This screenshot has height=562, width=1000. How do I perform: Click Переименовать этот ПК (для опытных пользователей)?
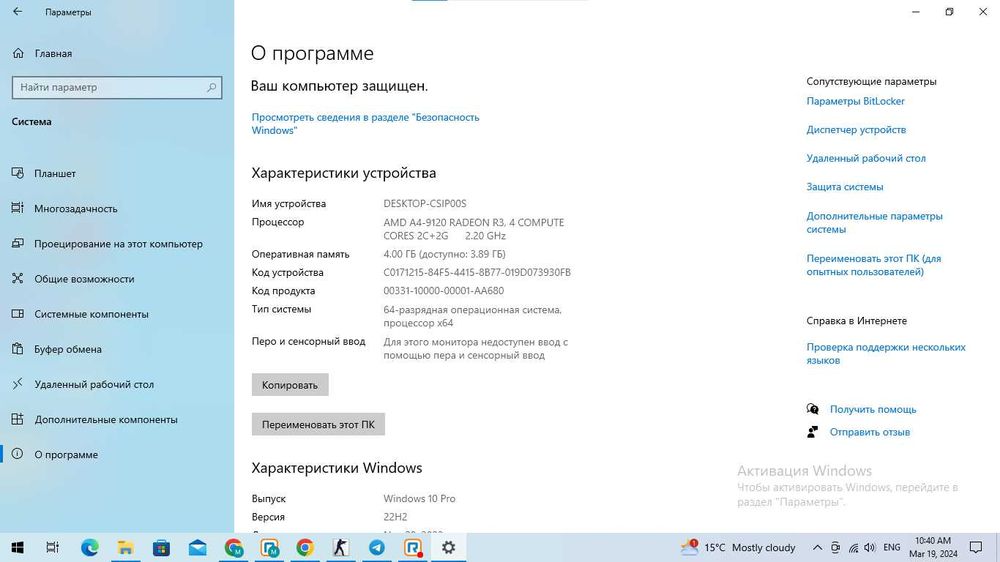(x=874, y=265)
